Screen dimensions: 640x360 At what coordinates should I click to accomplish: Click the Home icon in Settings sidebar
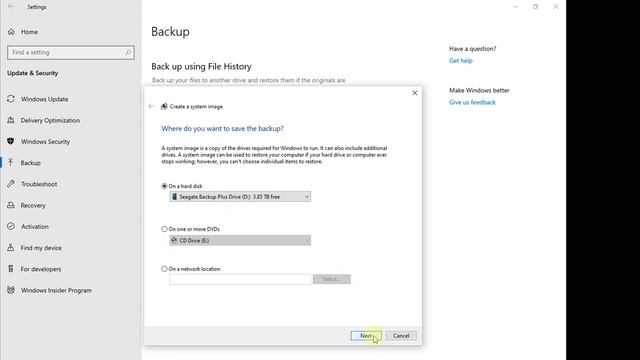11,31
